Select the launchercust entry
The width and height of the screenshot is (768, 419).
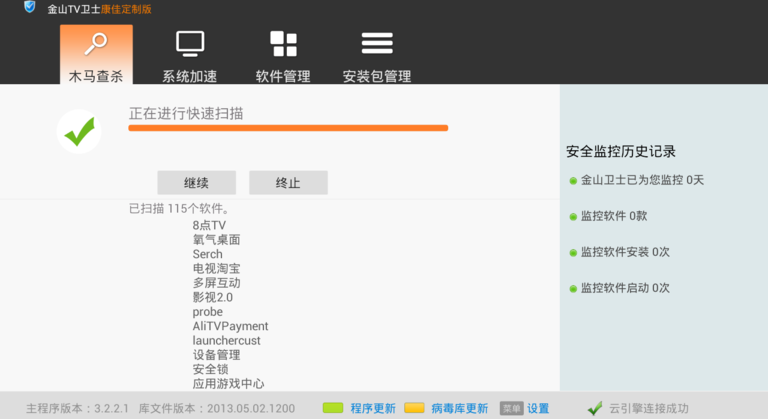(226, 341)
